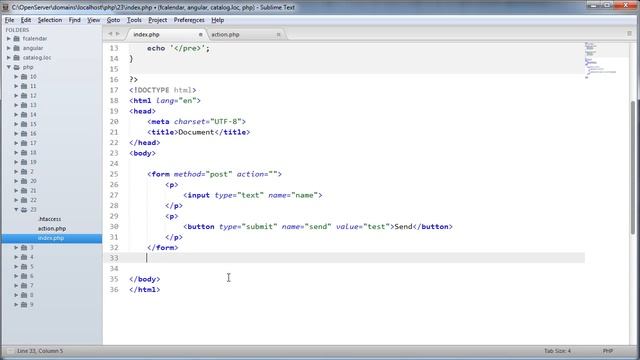Select the php folder icon
Screen dimensions: 640x360
(17, 67)
